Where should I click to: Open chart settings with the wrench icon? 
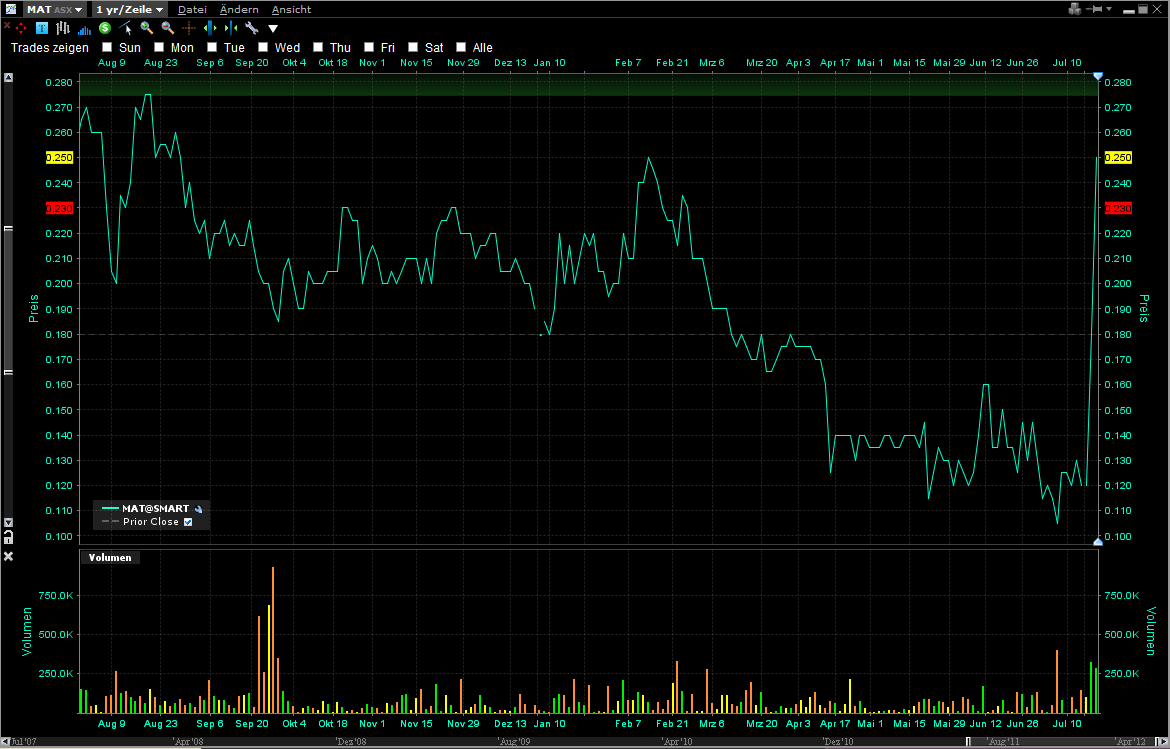point(250,28)
